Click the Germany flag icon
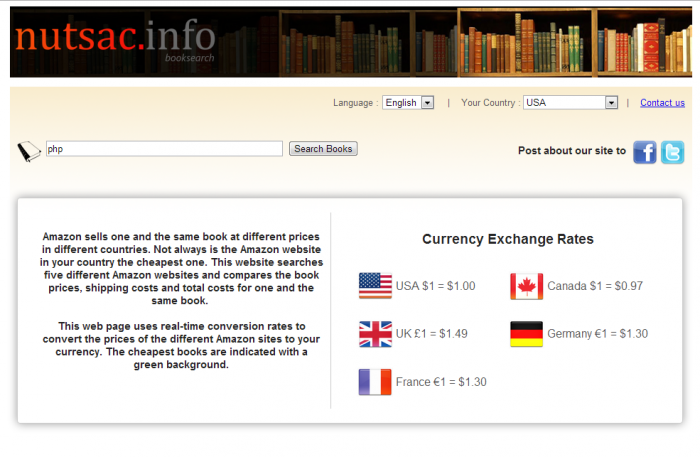This screenshot has width=700, height=457. [527, 334]
